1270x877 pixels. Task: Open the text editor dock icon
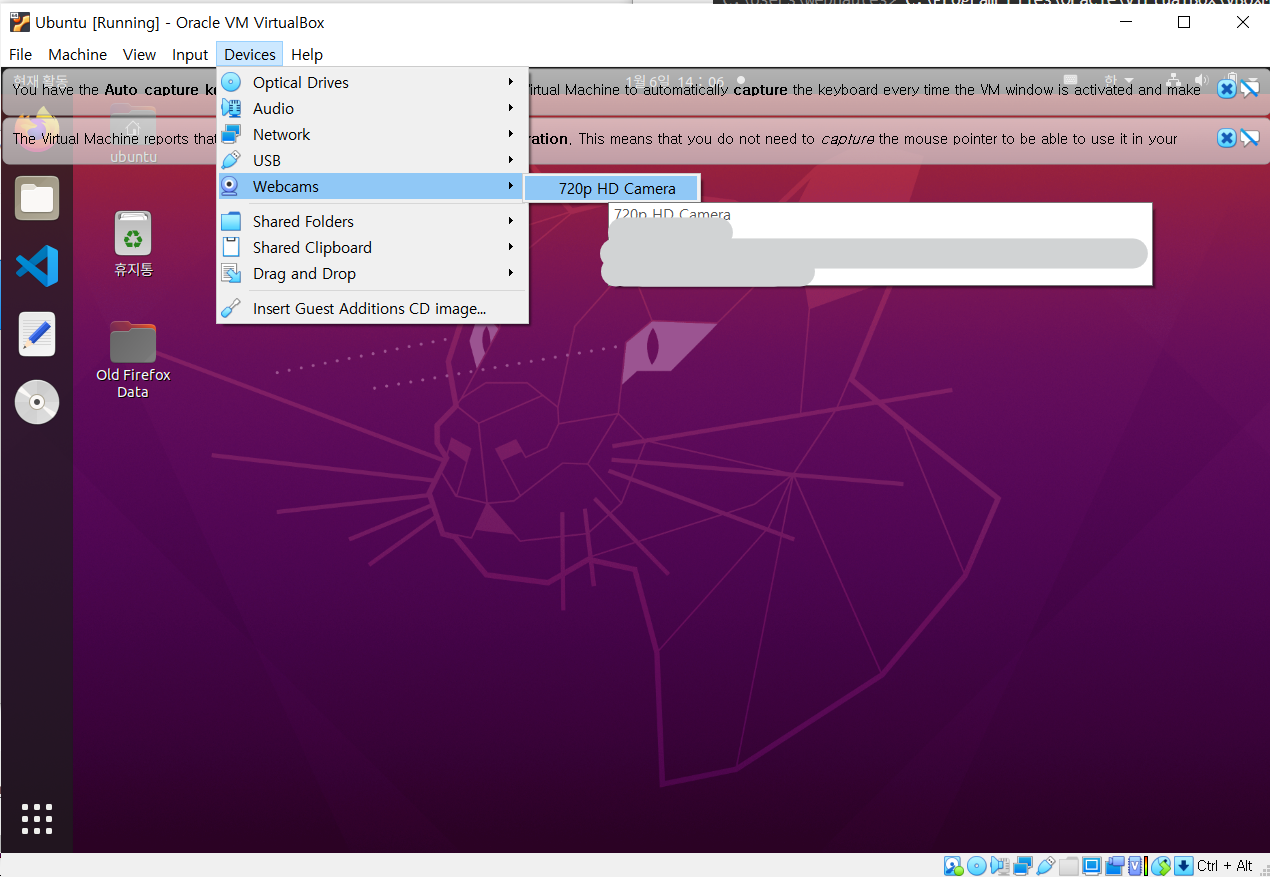(x=37, y=334)
